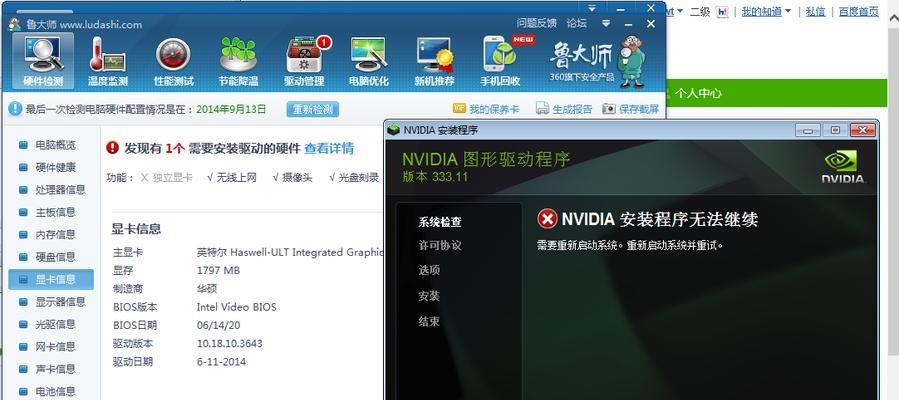Click the 鲁大师 mascot logo
This screenshot has width=899, height=400.
(x=631, y=61)
